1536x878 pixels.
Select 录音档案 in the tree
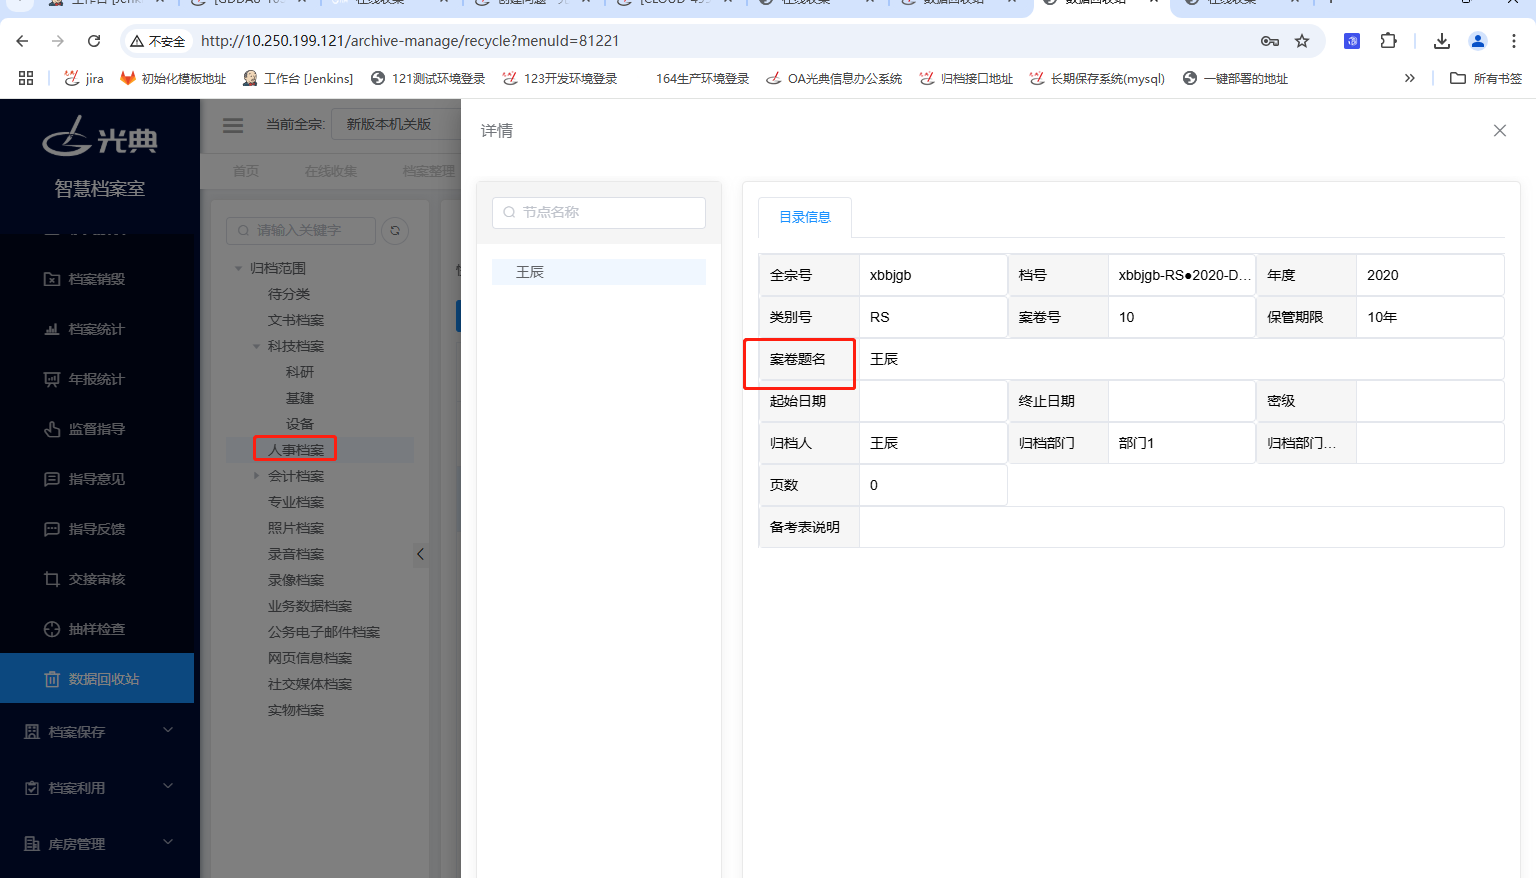[296, 554]
